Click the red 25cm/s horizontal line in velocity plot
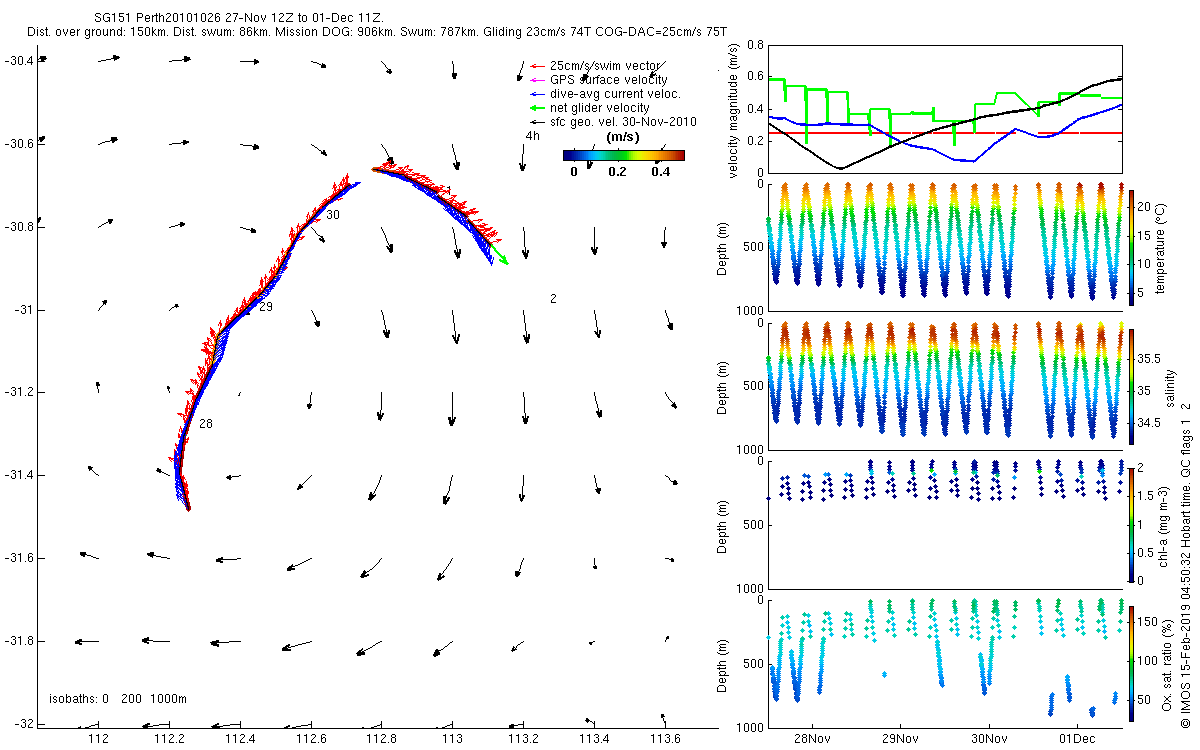 coord(944,133)
